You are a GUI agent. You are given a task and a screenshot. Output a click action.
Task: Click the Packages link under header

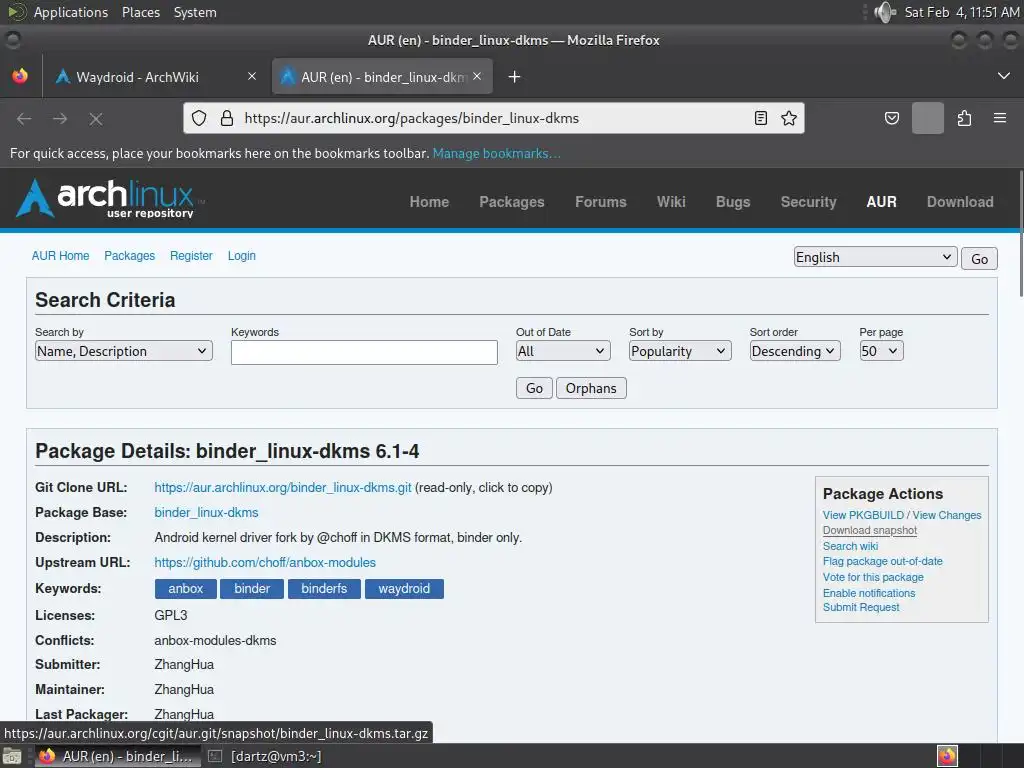(x=129, y=255)
